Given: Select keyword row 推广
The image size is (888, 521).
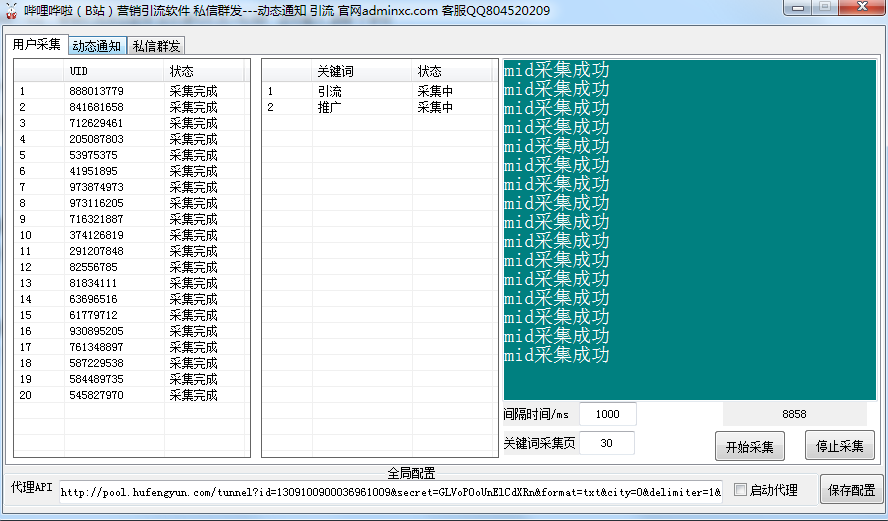Looking at the screenshot, I should (x=379, y=107).
